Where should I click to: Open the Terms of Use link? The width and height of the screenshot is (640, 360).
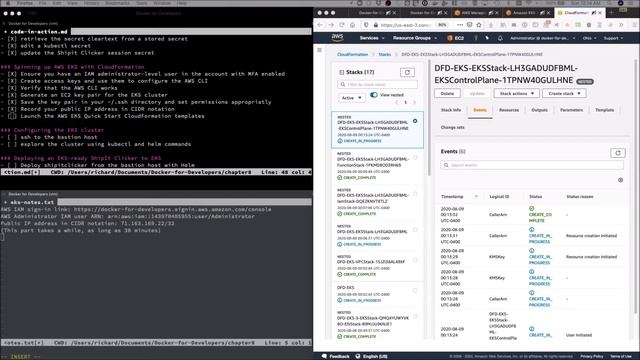pyautogui.click(x=621, y=356)
